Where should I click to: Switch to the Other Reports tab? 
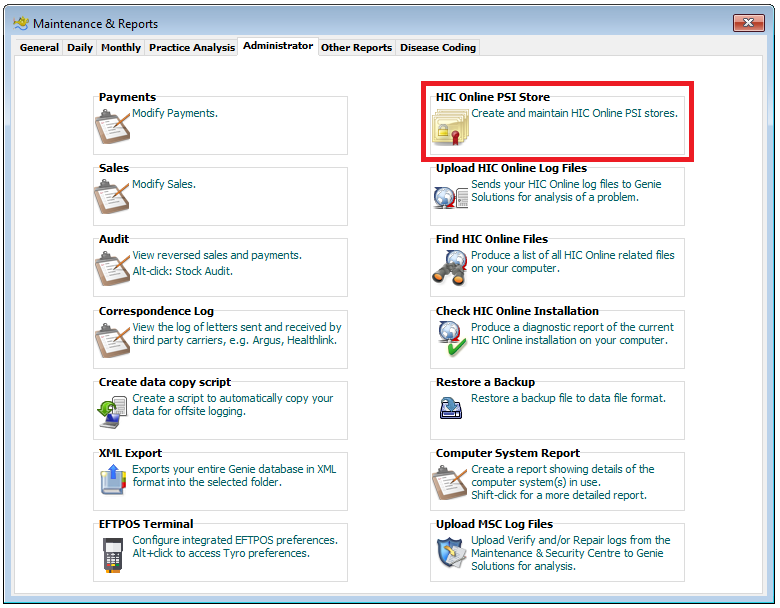coord(356,48)
